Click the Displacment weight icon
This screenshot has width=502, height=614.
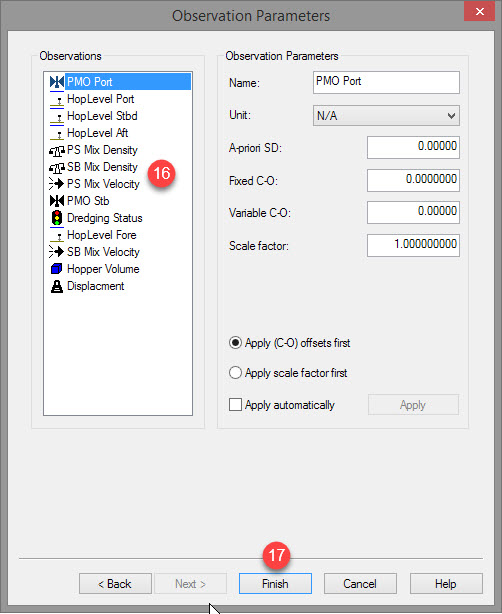pyautogui.click(x=57, y=286)
